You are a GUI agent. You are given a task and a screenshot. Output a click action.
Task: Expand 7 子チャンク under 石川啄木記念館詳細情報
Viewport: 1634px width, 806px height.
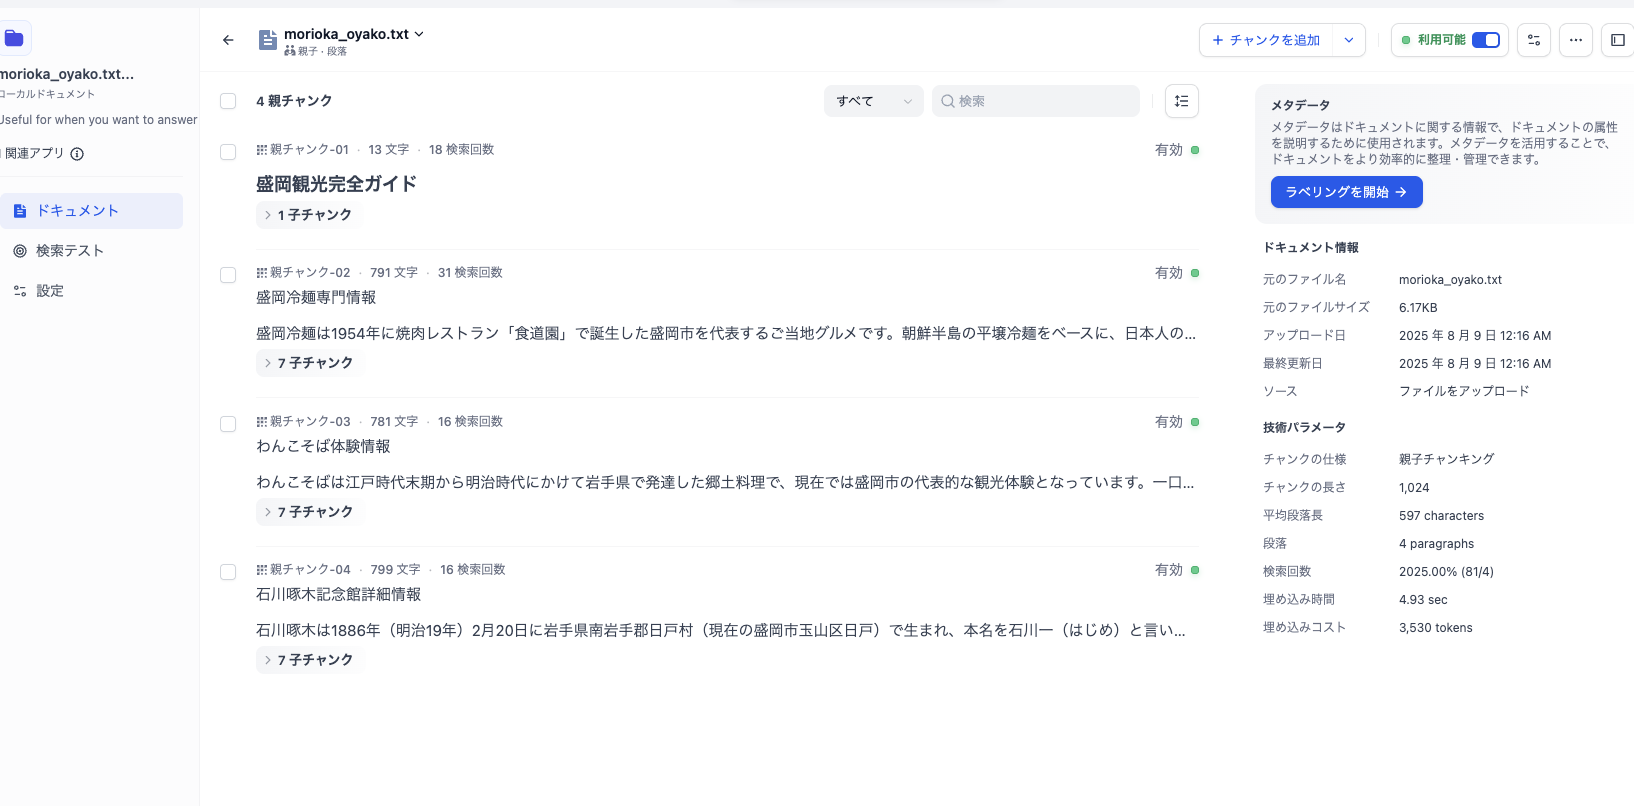309,660
